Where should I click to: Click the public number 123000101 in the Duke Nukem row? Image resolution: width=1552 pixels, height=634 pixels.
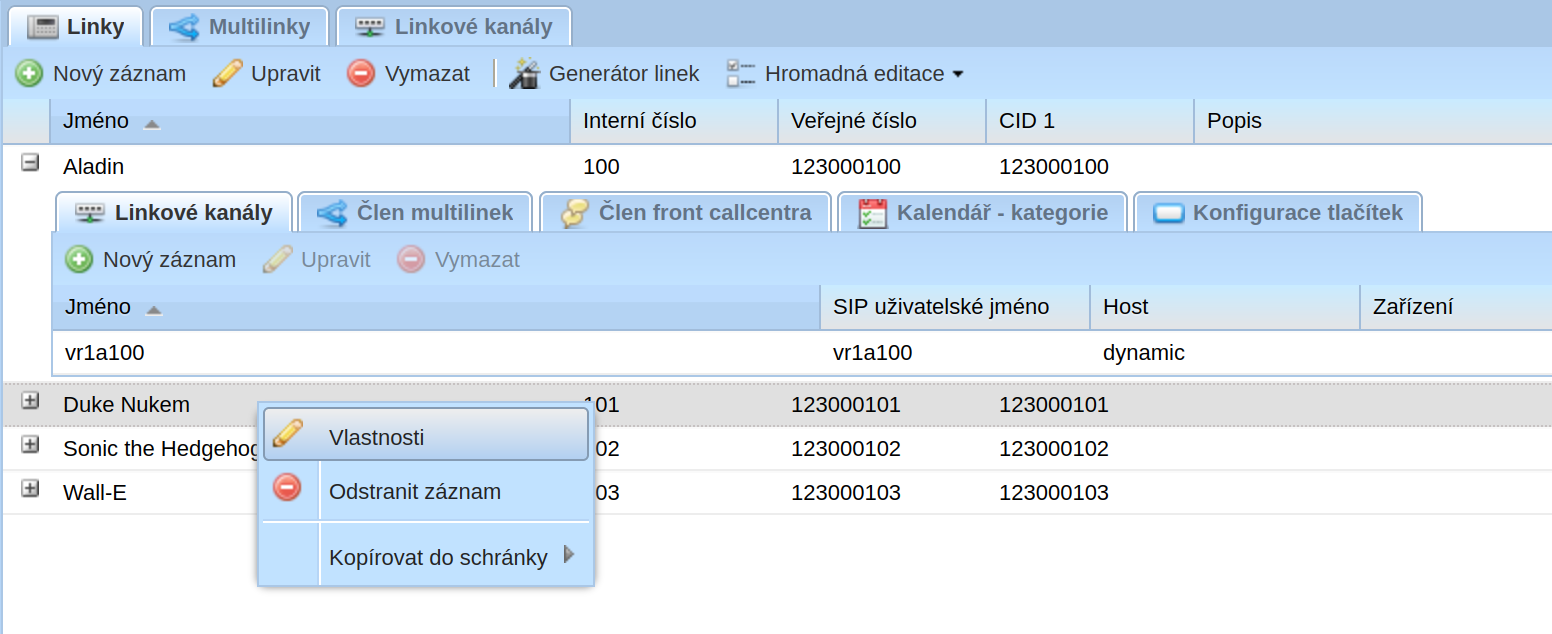click(x=846, y=405)
